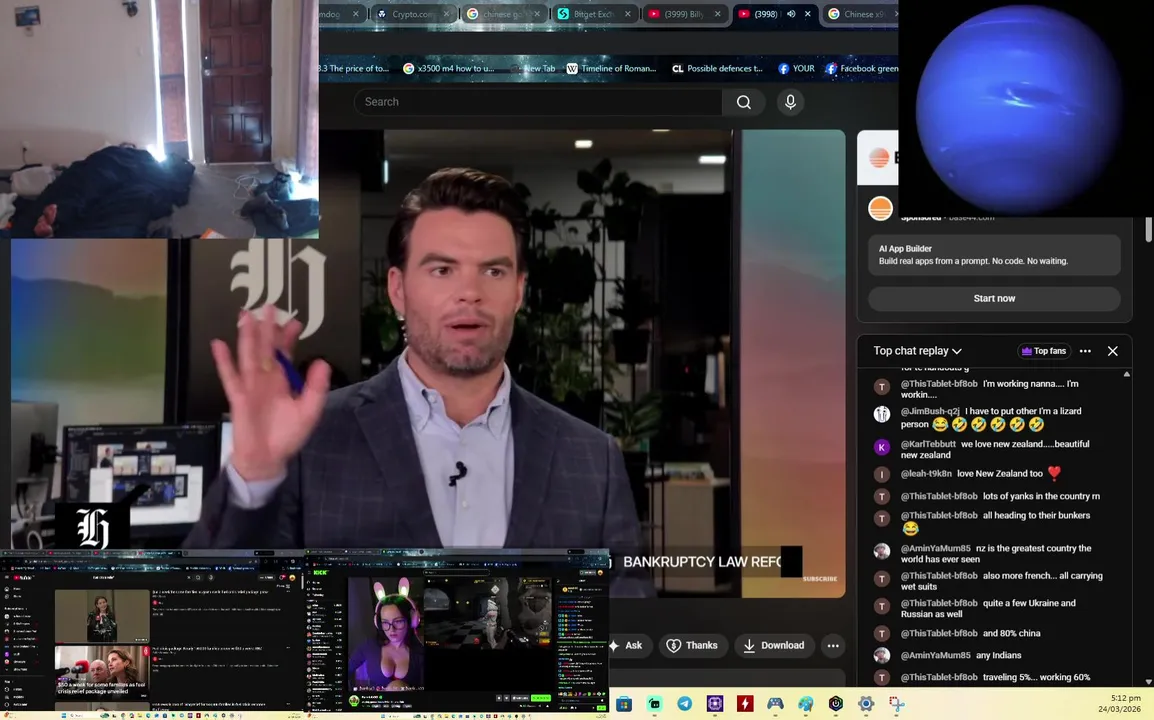Viewport: 1154px width, 720px height.
Task: Open the green chat bubble taskbar app
Action: (654, 704)
